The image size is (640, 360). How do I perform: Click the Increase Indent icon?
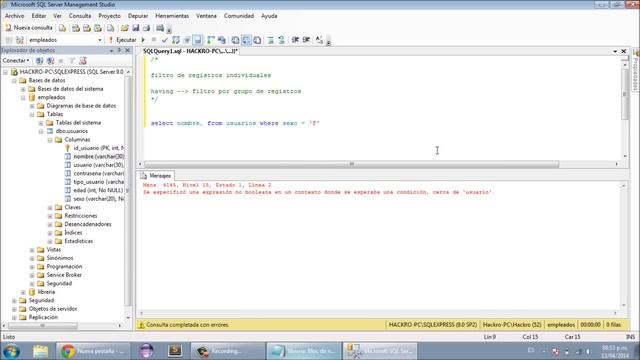[x=306, y=40]
